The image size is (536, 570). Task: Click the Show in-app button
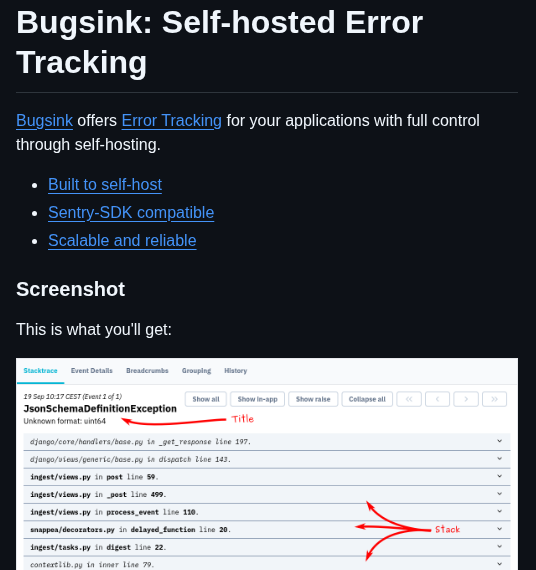tap(257, 399)
